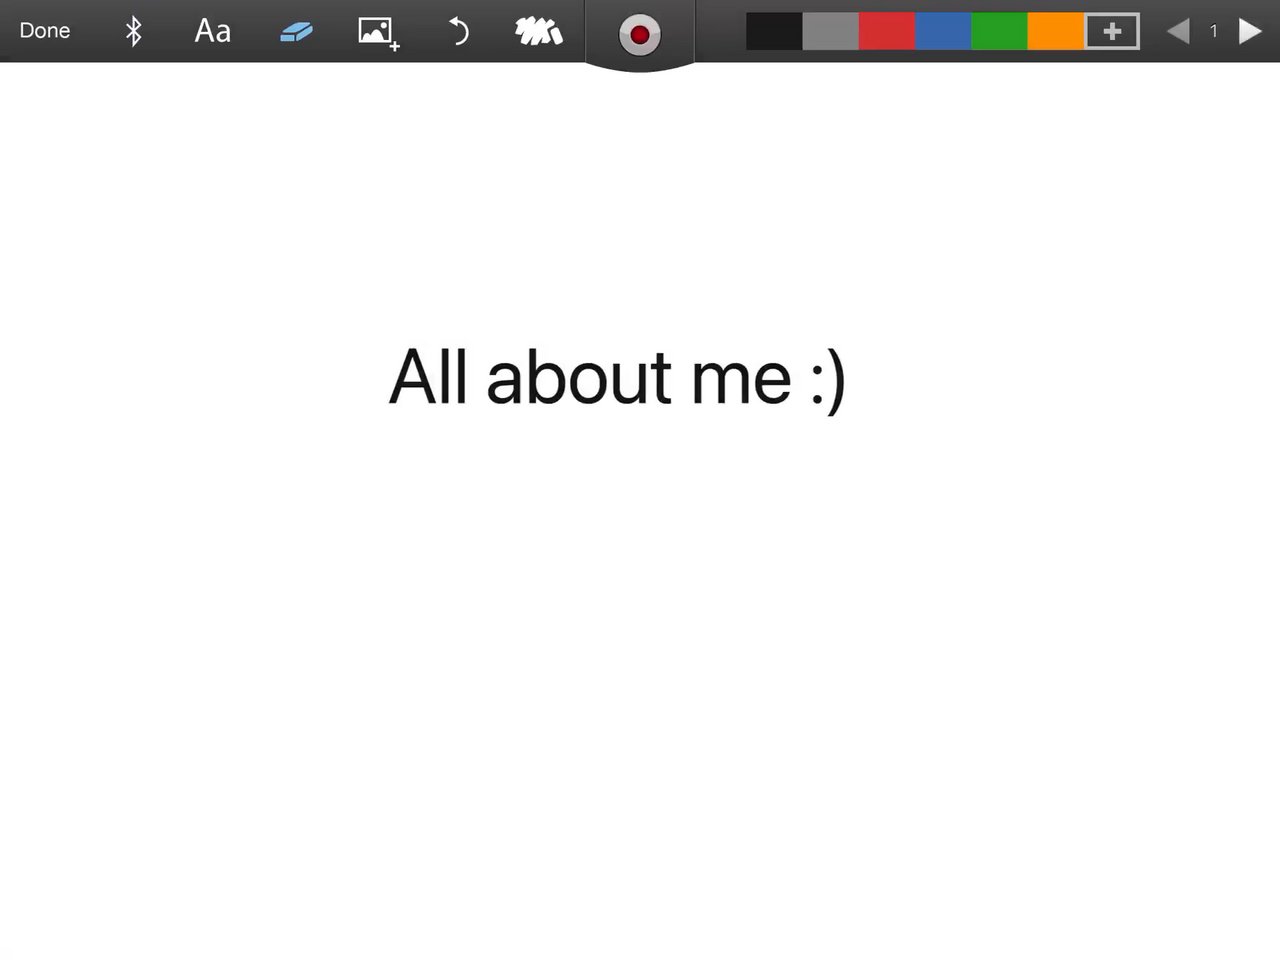1280x960 pixels.
Task: Tap the slide number 1 indicator
Action: [x=1214, y=31]
